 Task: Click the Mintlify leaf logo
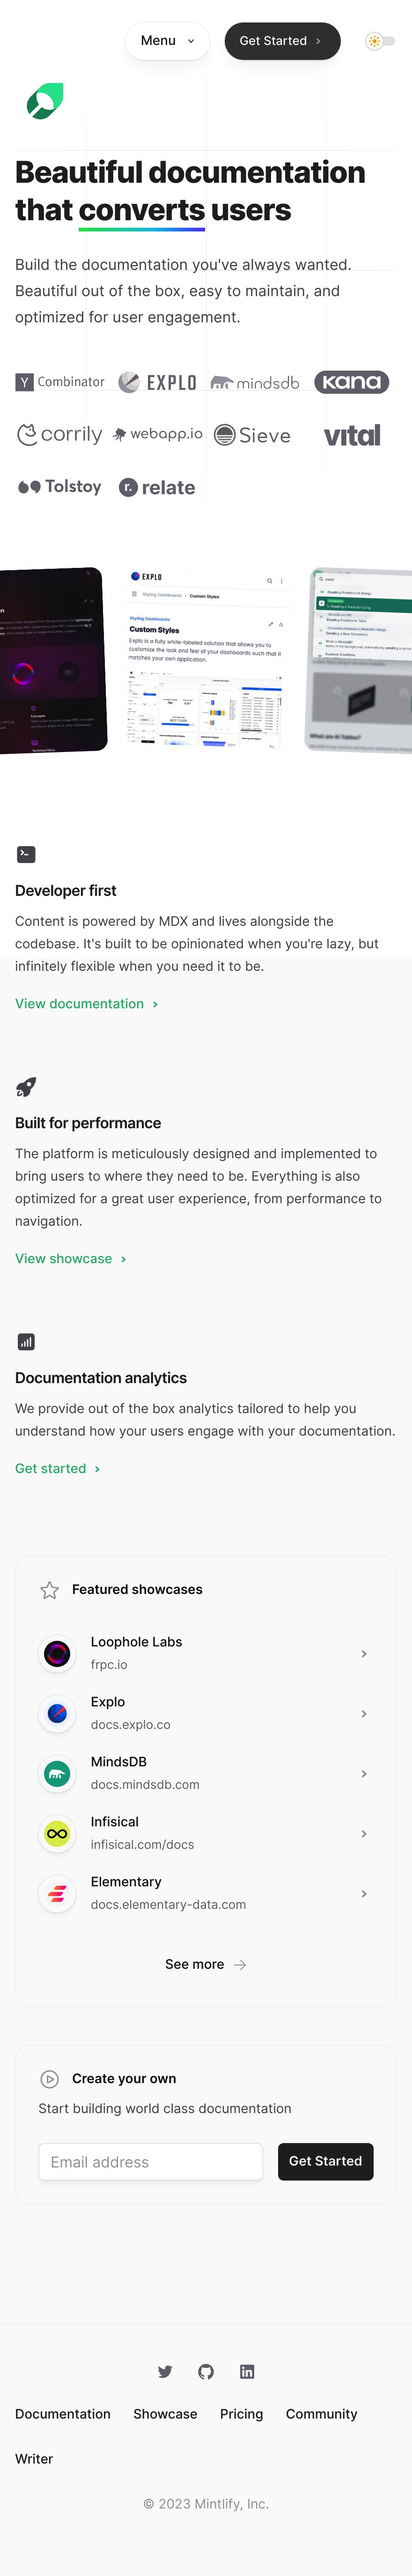45,101
